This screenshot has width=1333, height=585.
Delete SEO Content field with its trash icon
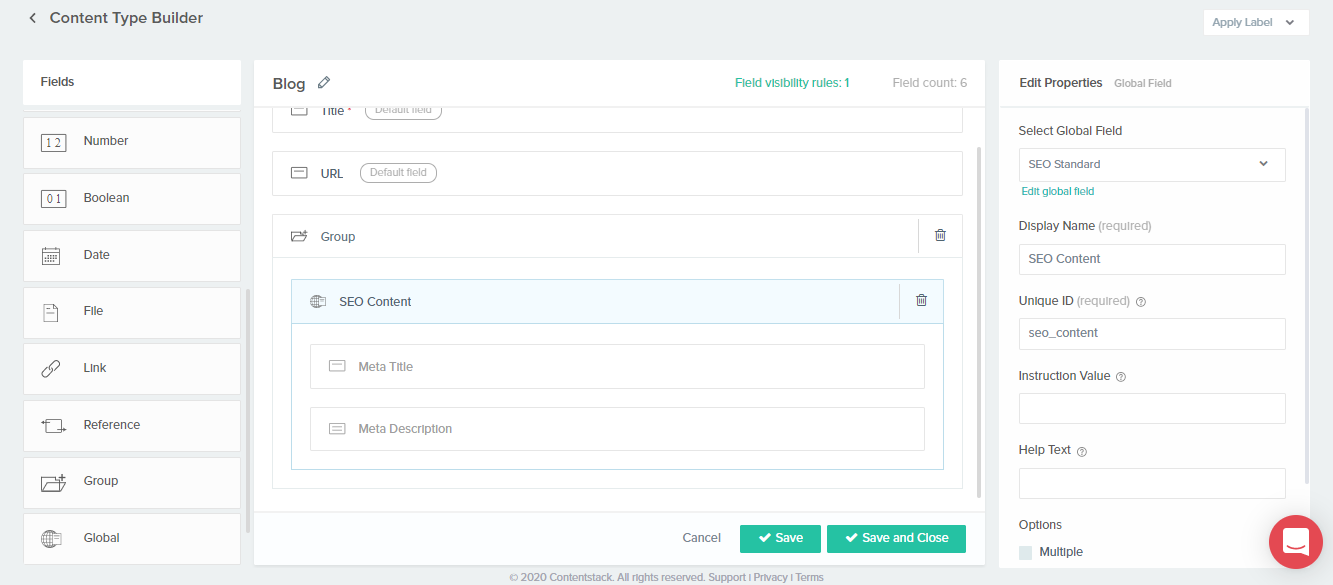pos(922,301)
